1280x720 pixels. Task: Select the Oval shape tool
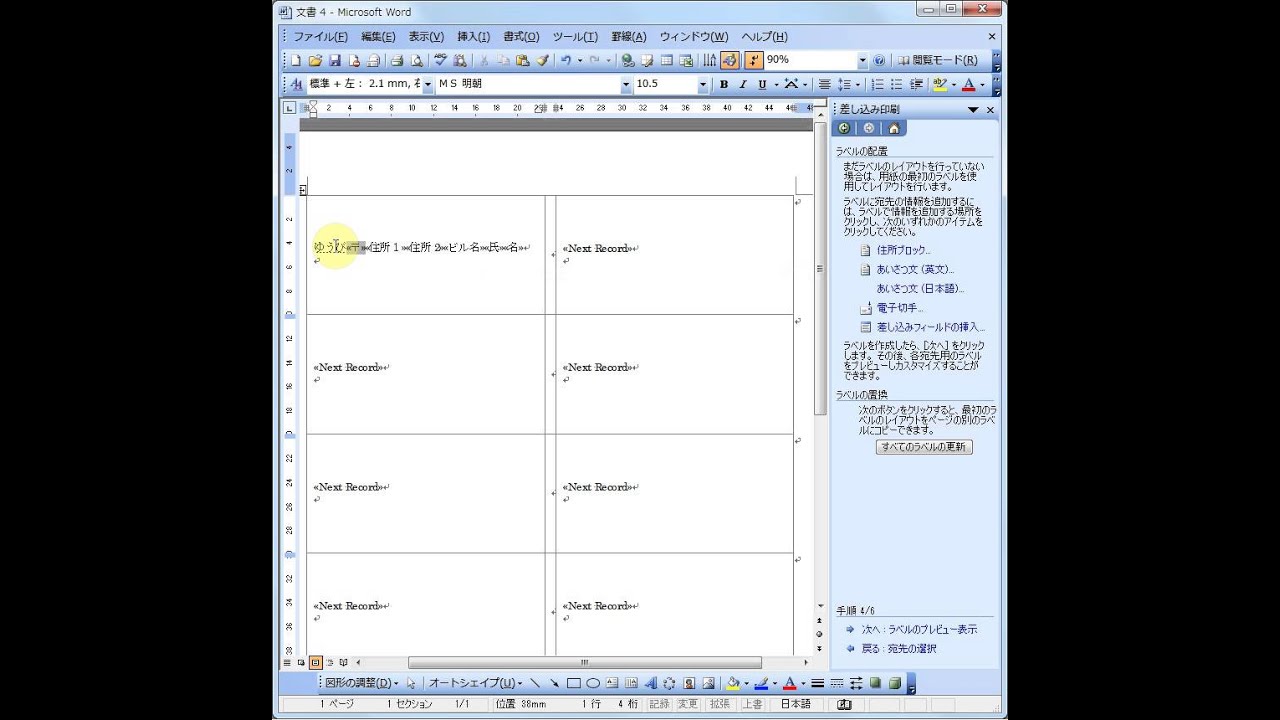[592, 683]
